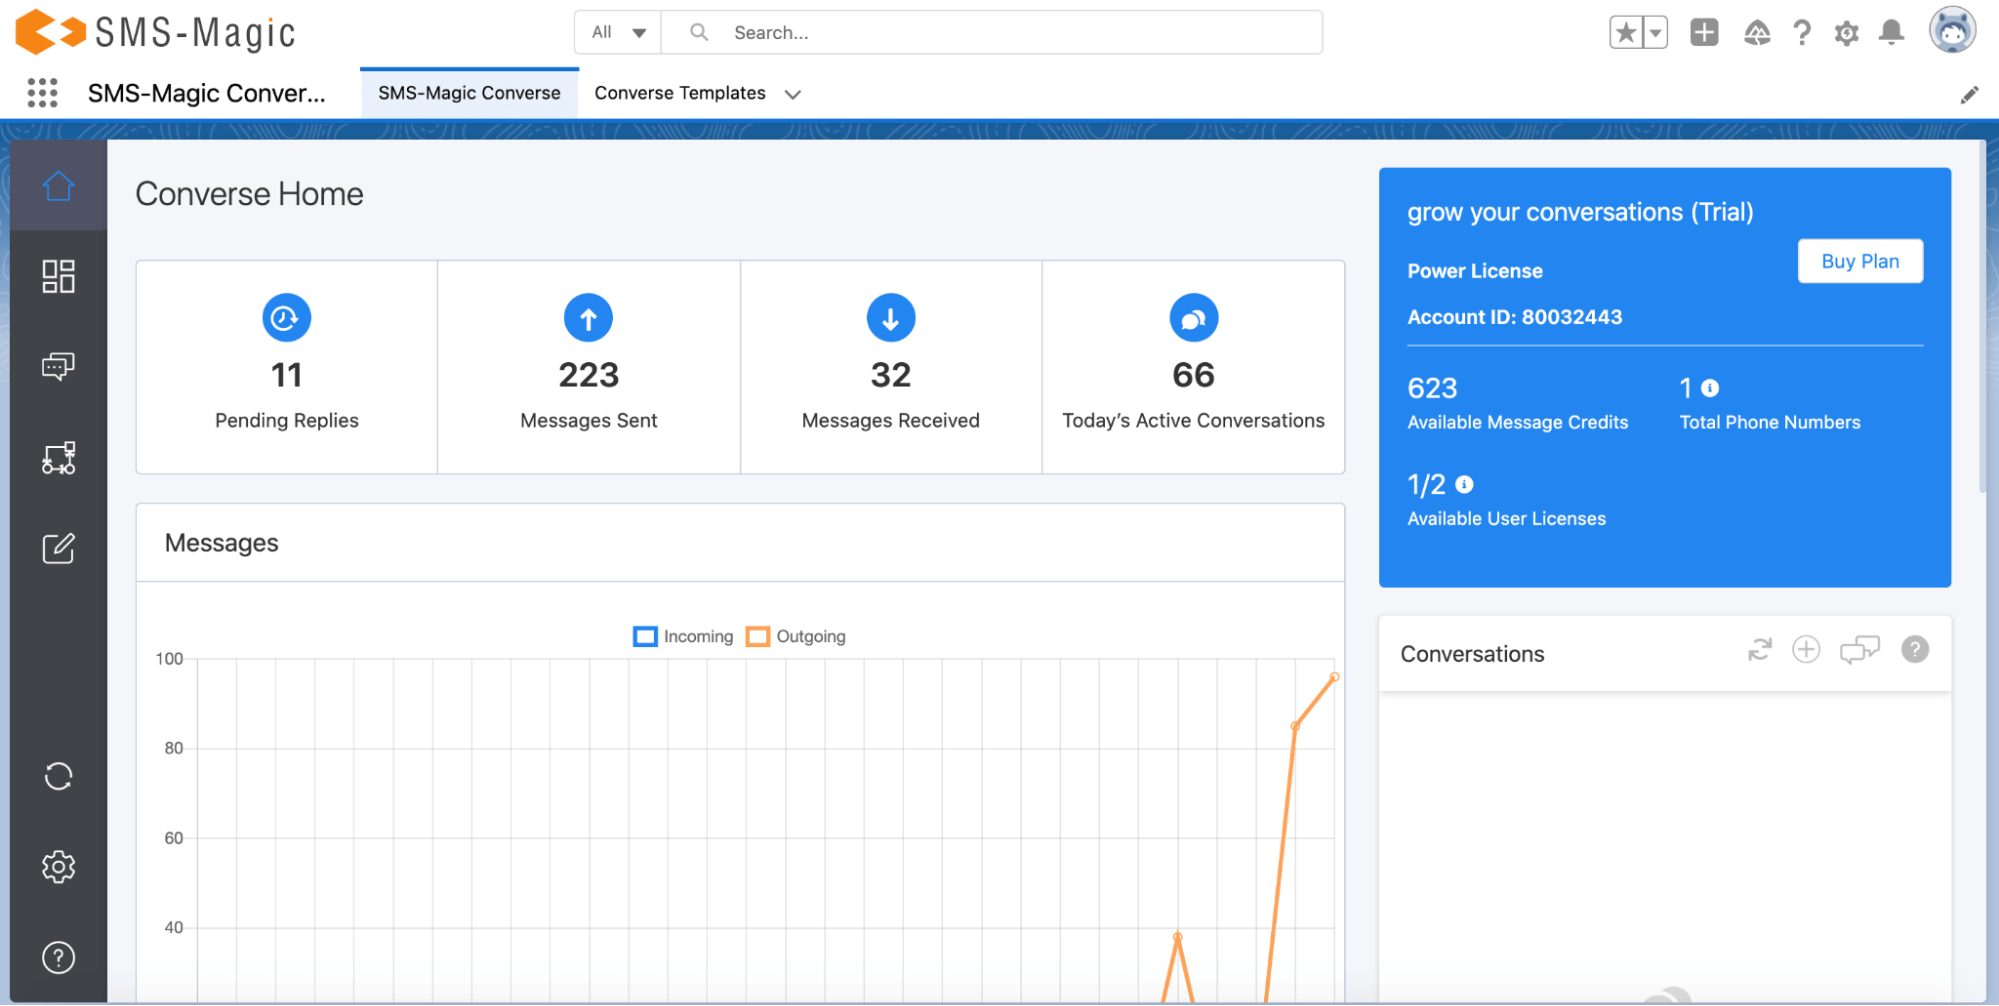Click the chat bubbles icon in the Conversations panel
Screen dimensions: 1999x1006
pos(1860,650)
